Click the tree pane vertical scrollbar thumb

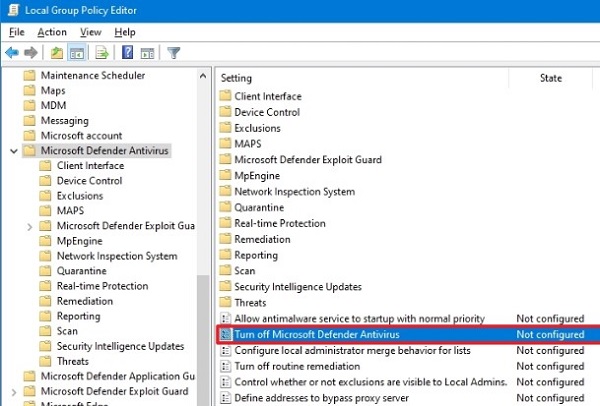[x=203, y=340]
